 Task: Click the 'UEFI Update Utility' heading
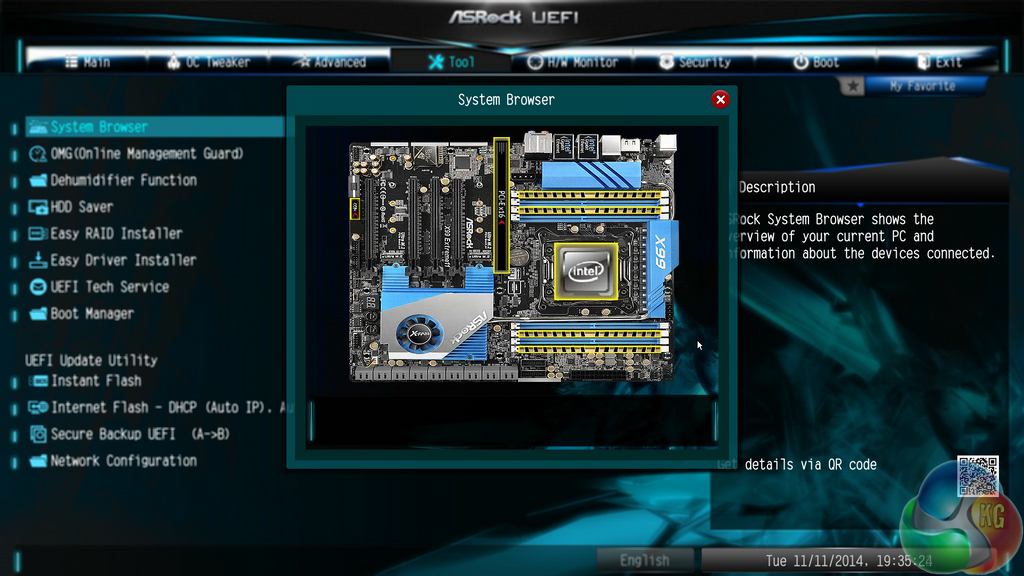click(91, 360)
